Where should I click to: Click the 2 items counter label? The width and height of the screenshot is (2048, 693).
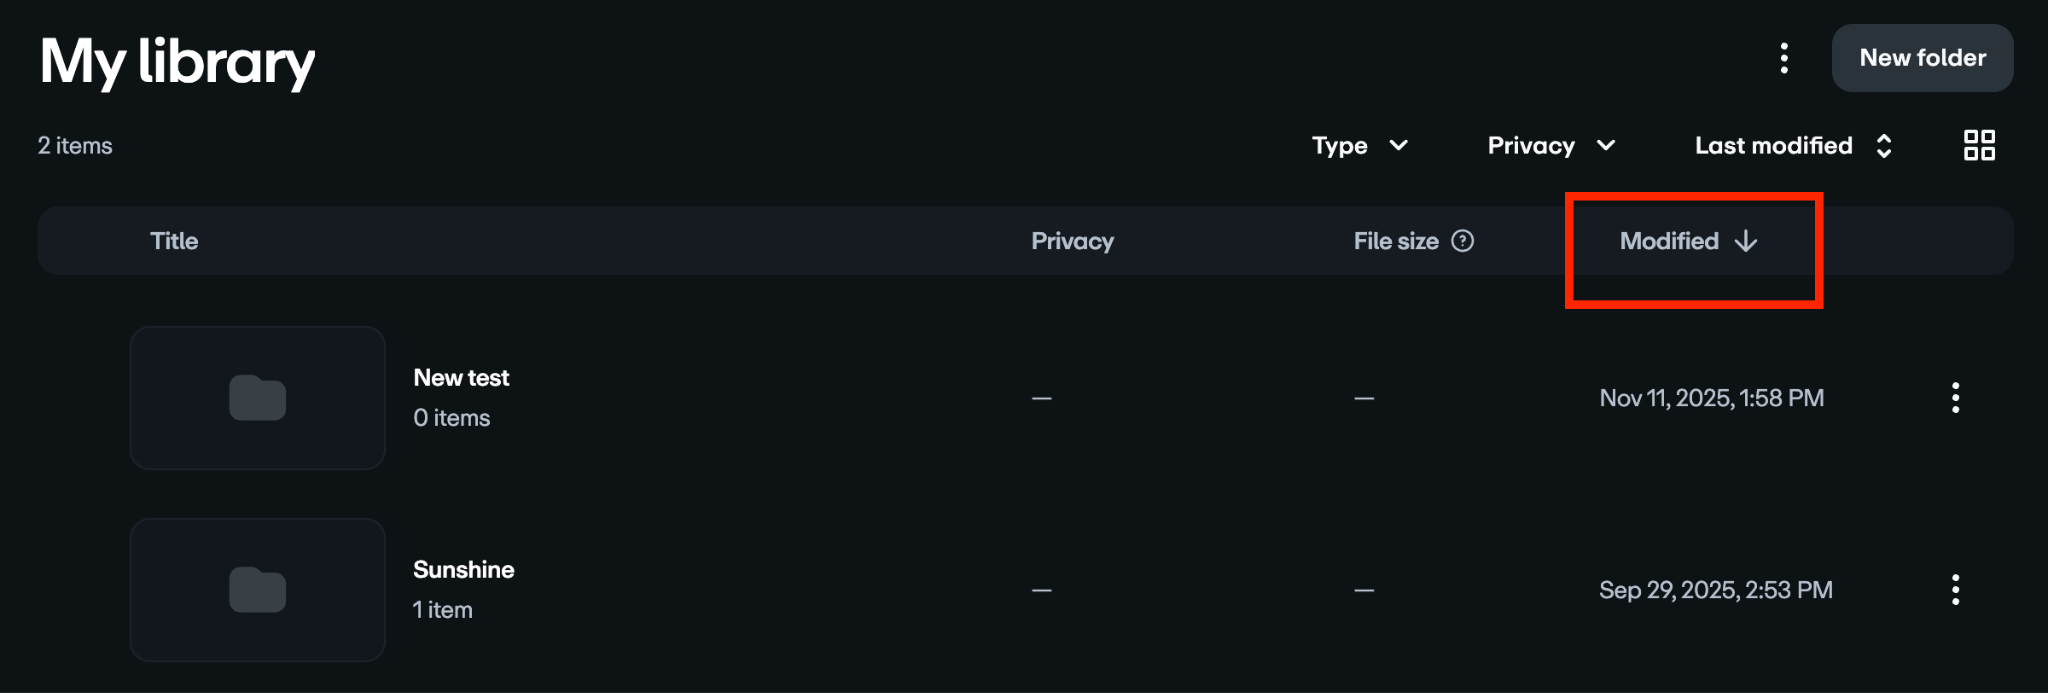click(74, 145)
